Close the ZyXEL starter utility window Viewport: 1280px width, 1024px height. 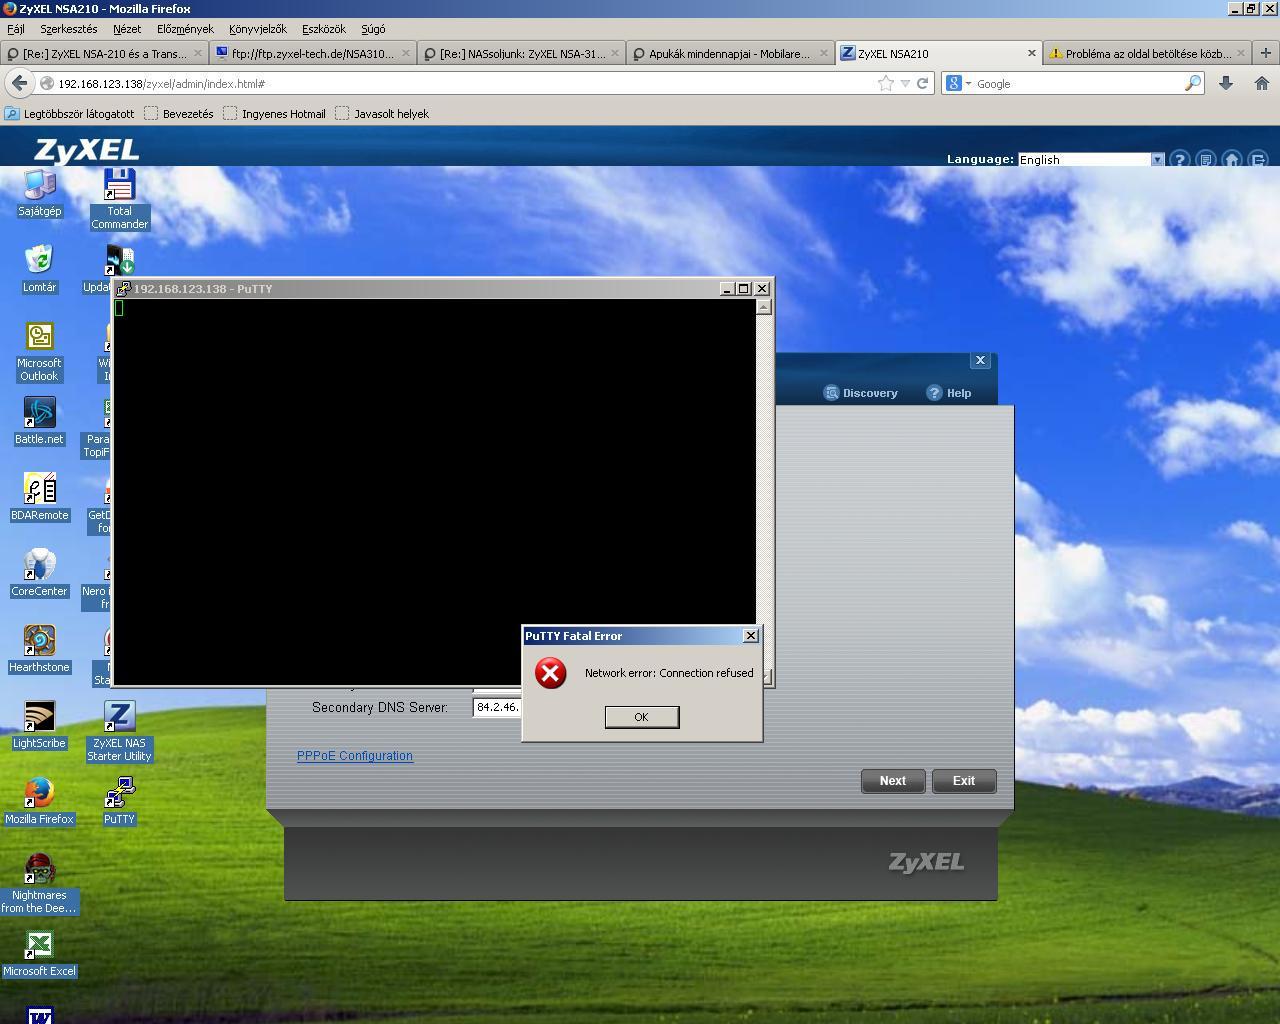click(x=980, y=360)
